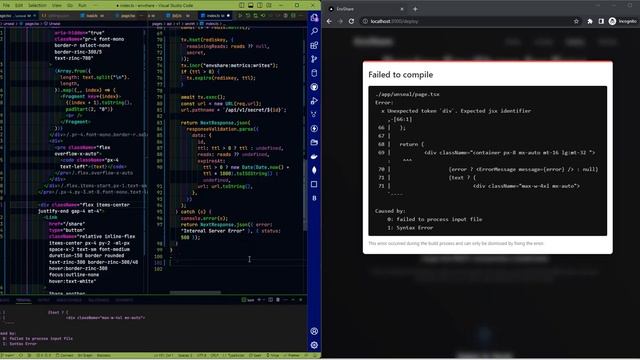Click the 'Failed to compile' heading

click(400, 75)
